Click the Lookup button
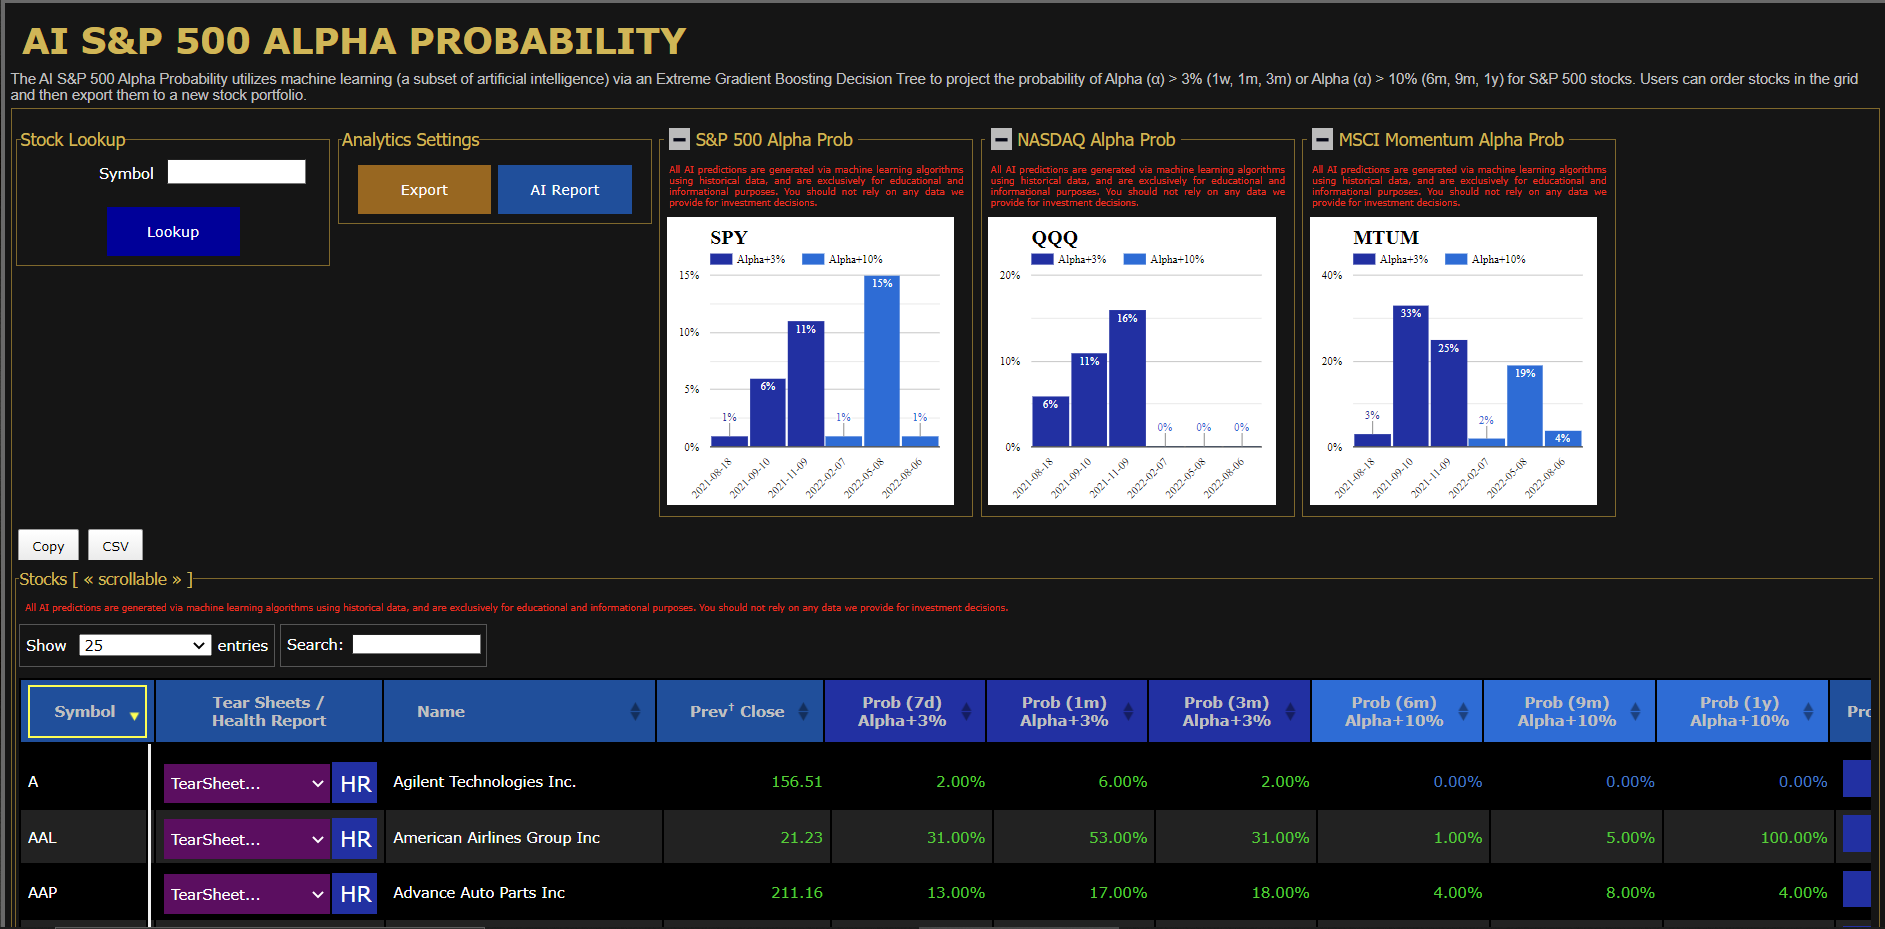Image resolution: width=1885 pixels, height=929 pixels. [173, 231]
